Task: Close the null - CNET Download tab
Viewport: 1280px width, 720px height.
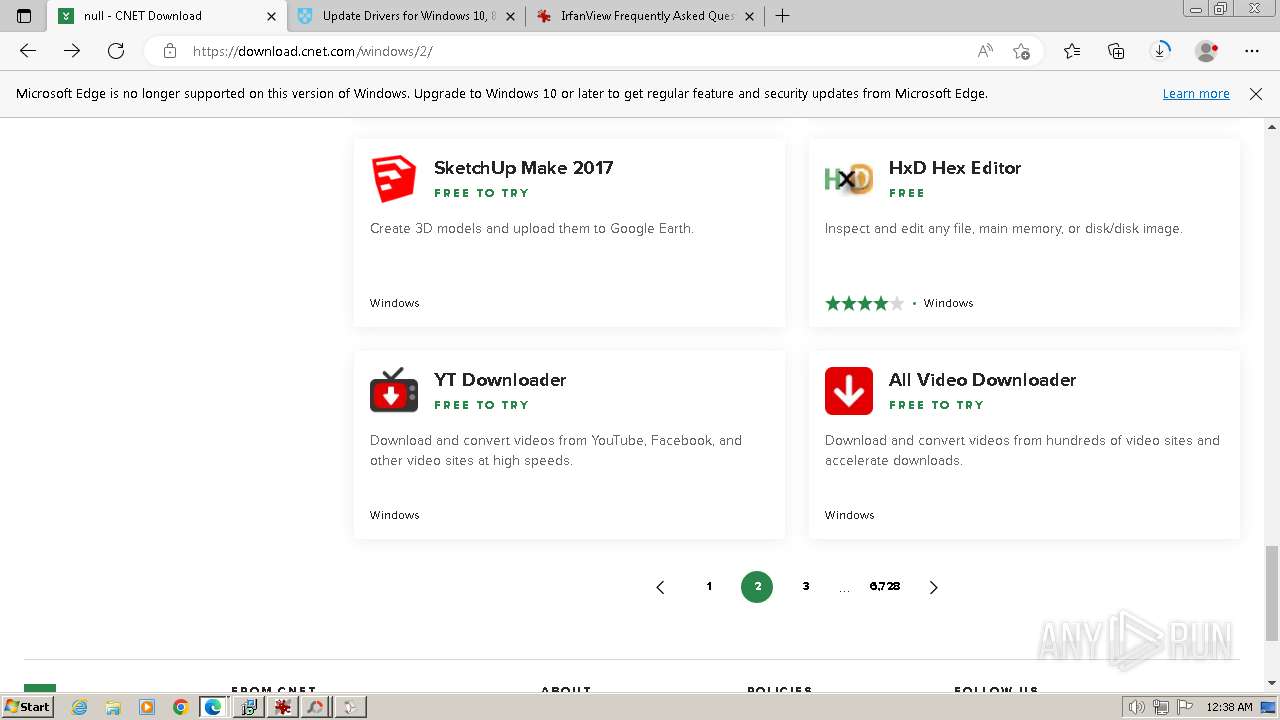Action: [271, 16]
